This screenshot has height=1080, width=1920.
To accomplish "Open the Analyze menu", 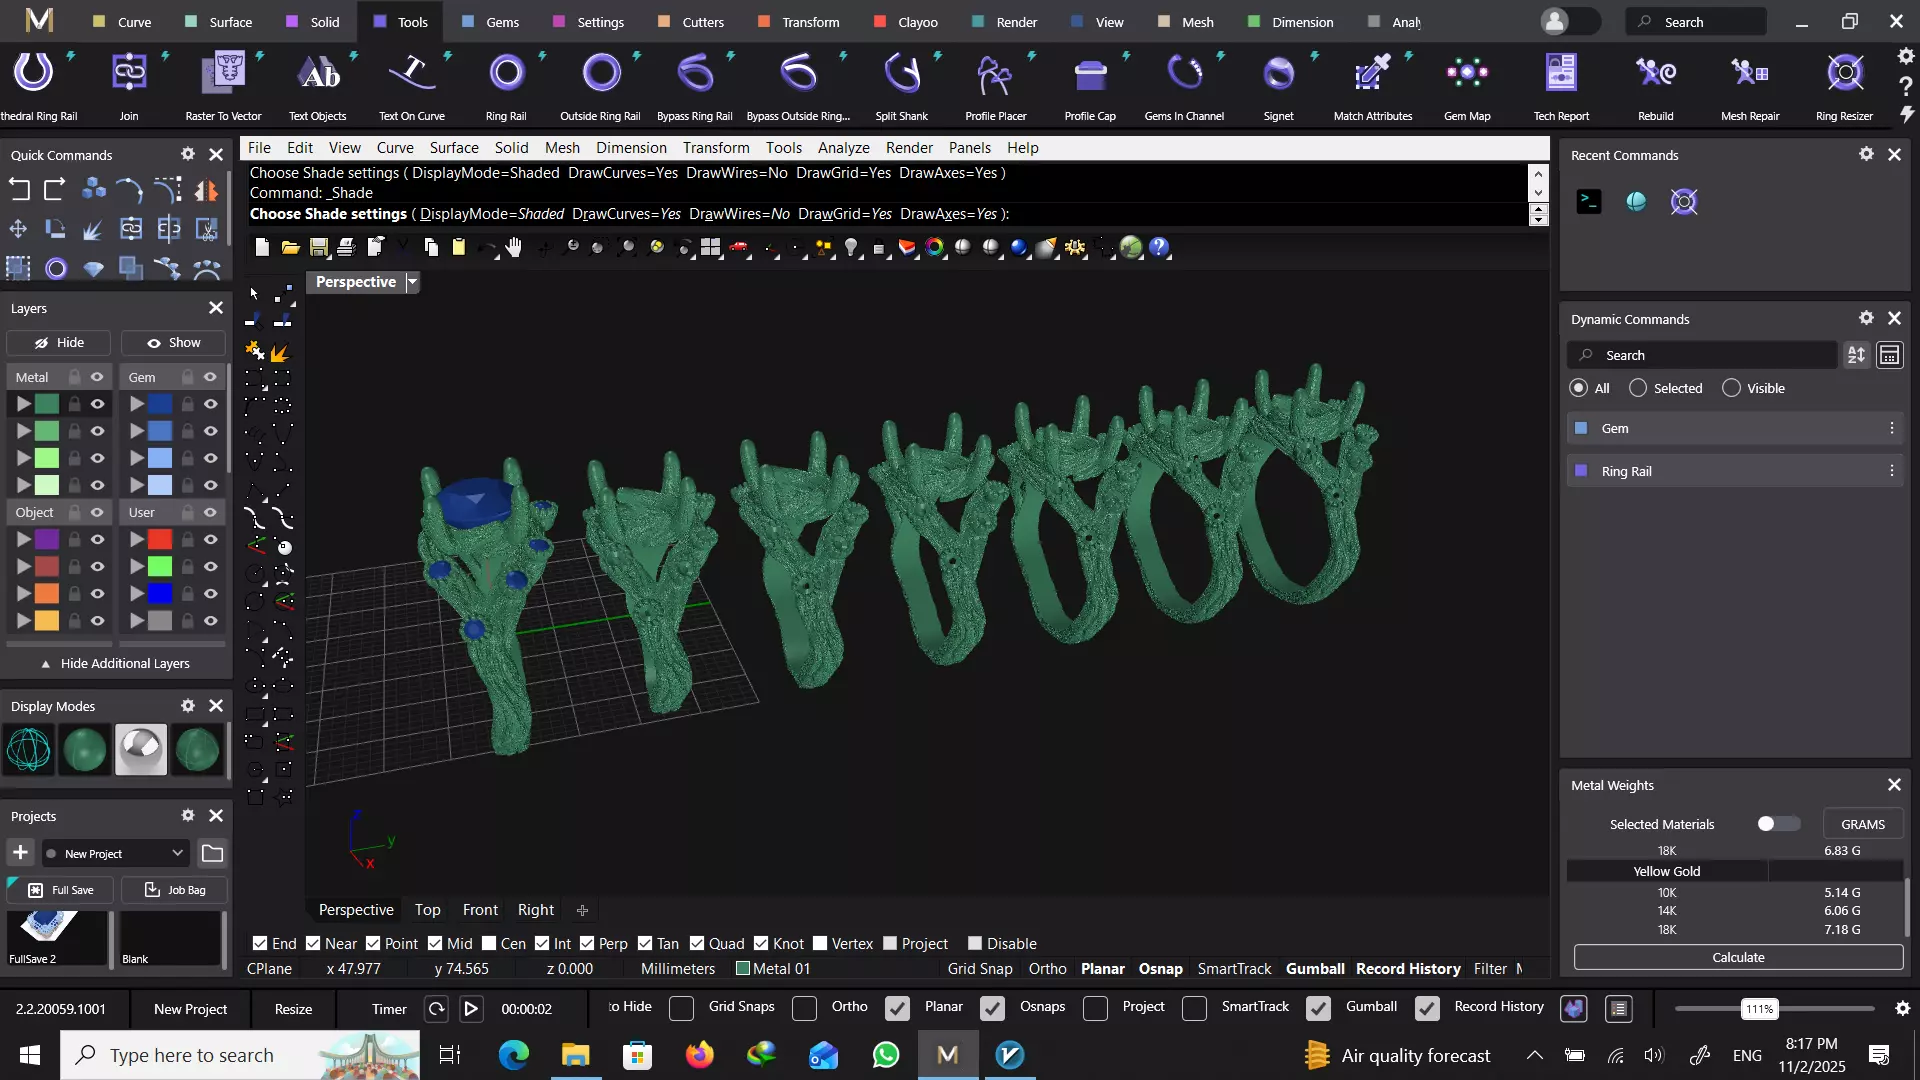I will coord(843,147).
